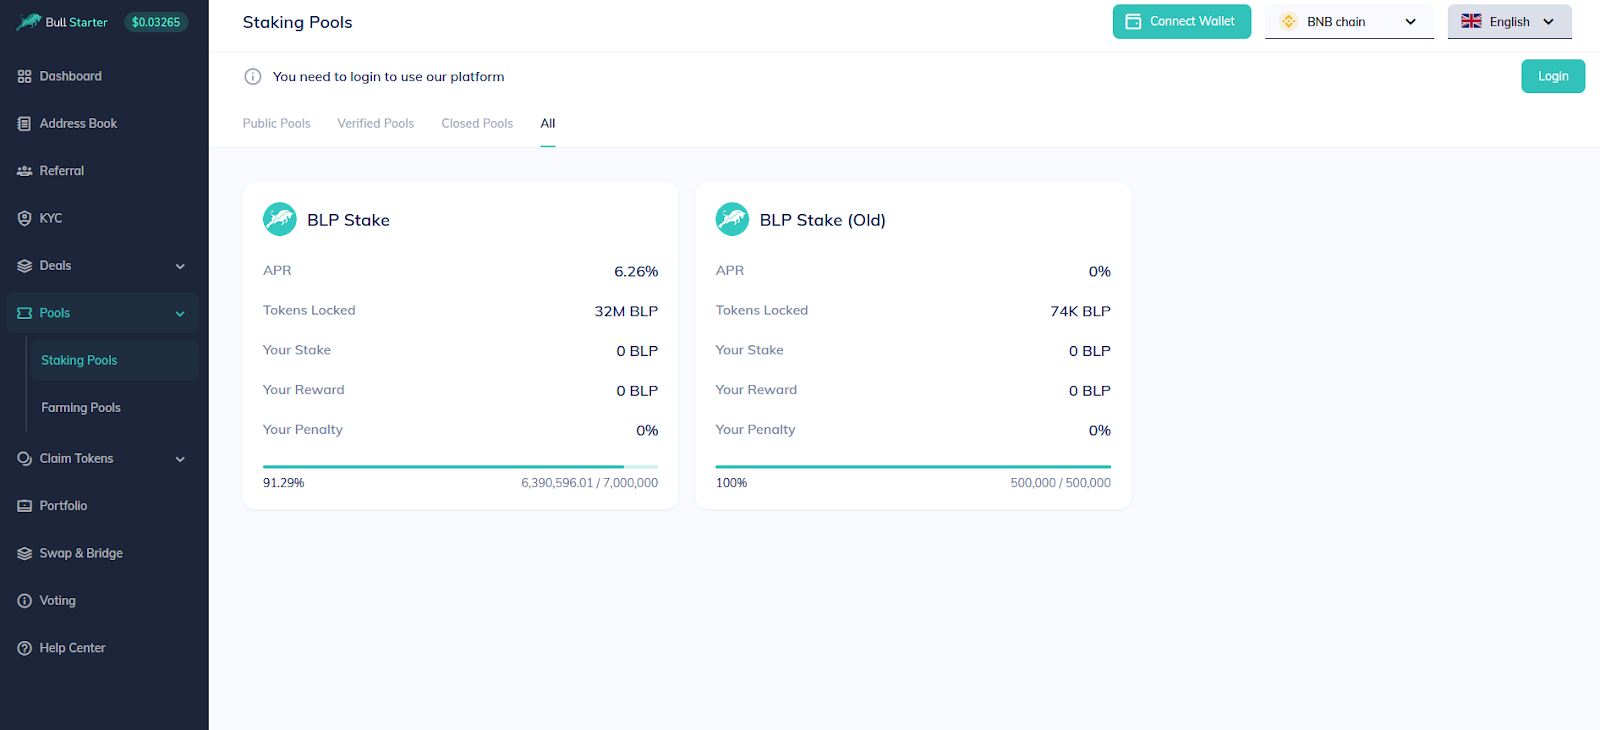Click the BLP Stake bull logo
The height and width of the screenshot is (730, 1600).
click(x=280, y=219)
